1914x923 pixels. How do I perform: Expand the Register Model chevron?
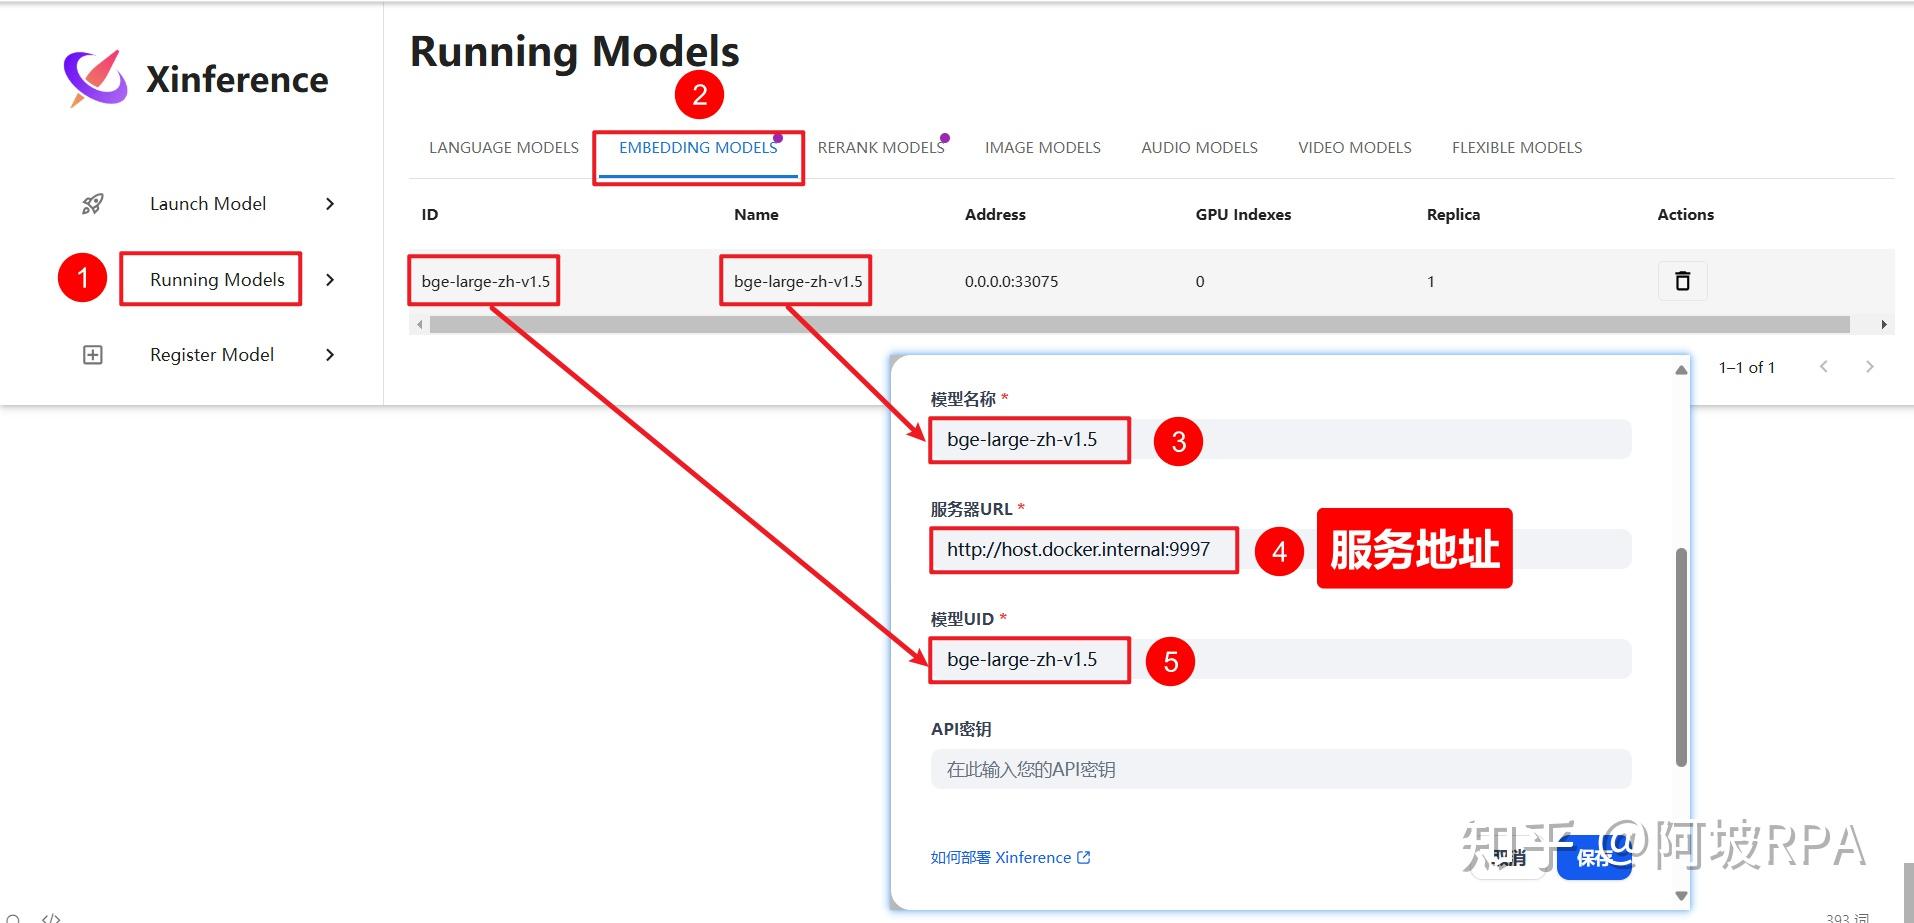click(x=330, y=354)
